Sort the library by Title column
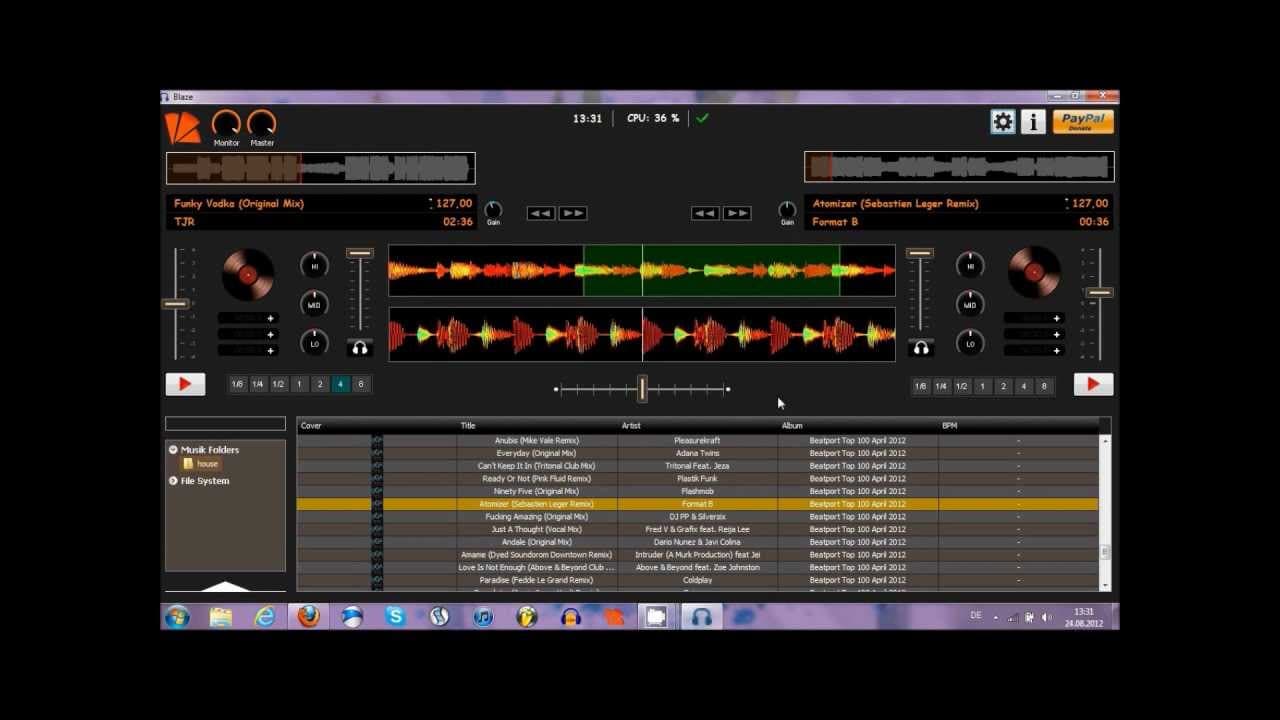Screen dimensions: 1280x720 click(467, 426)
